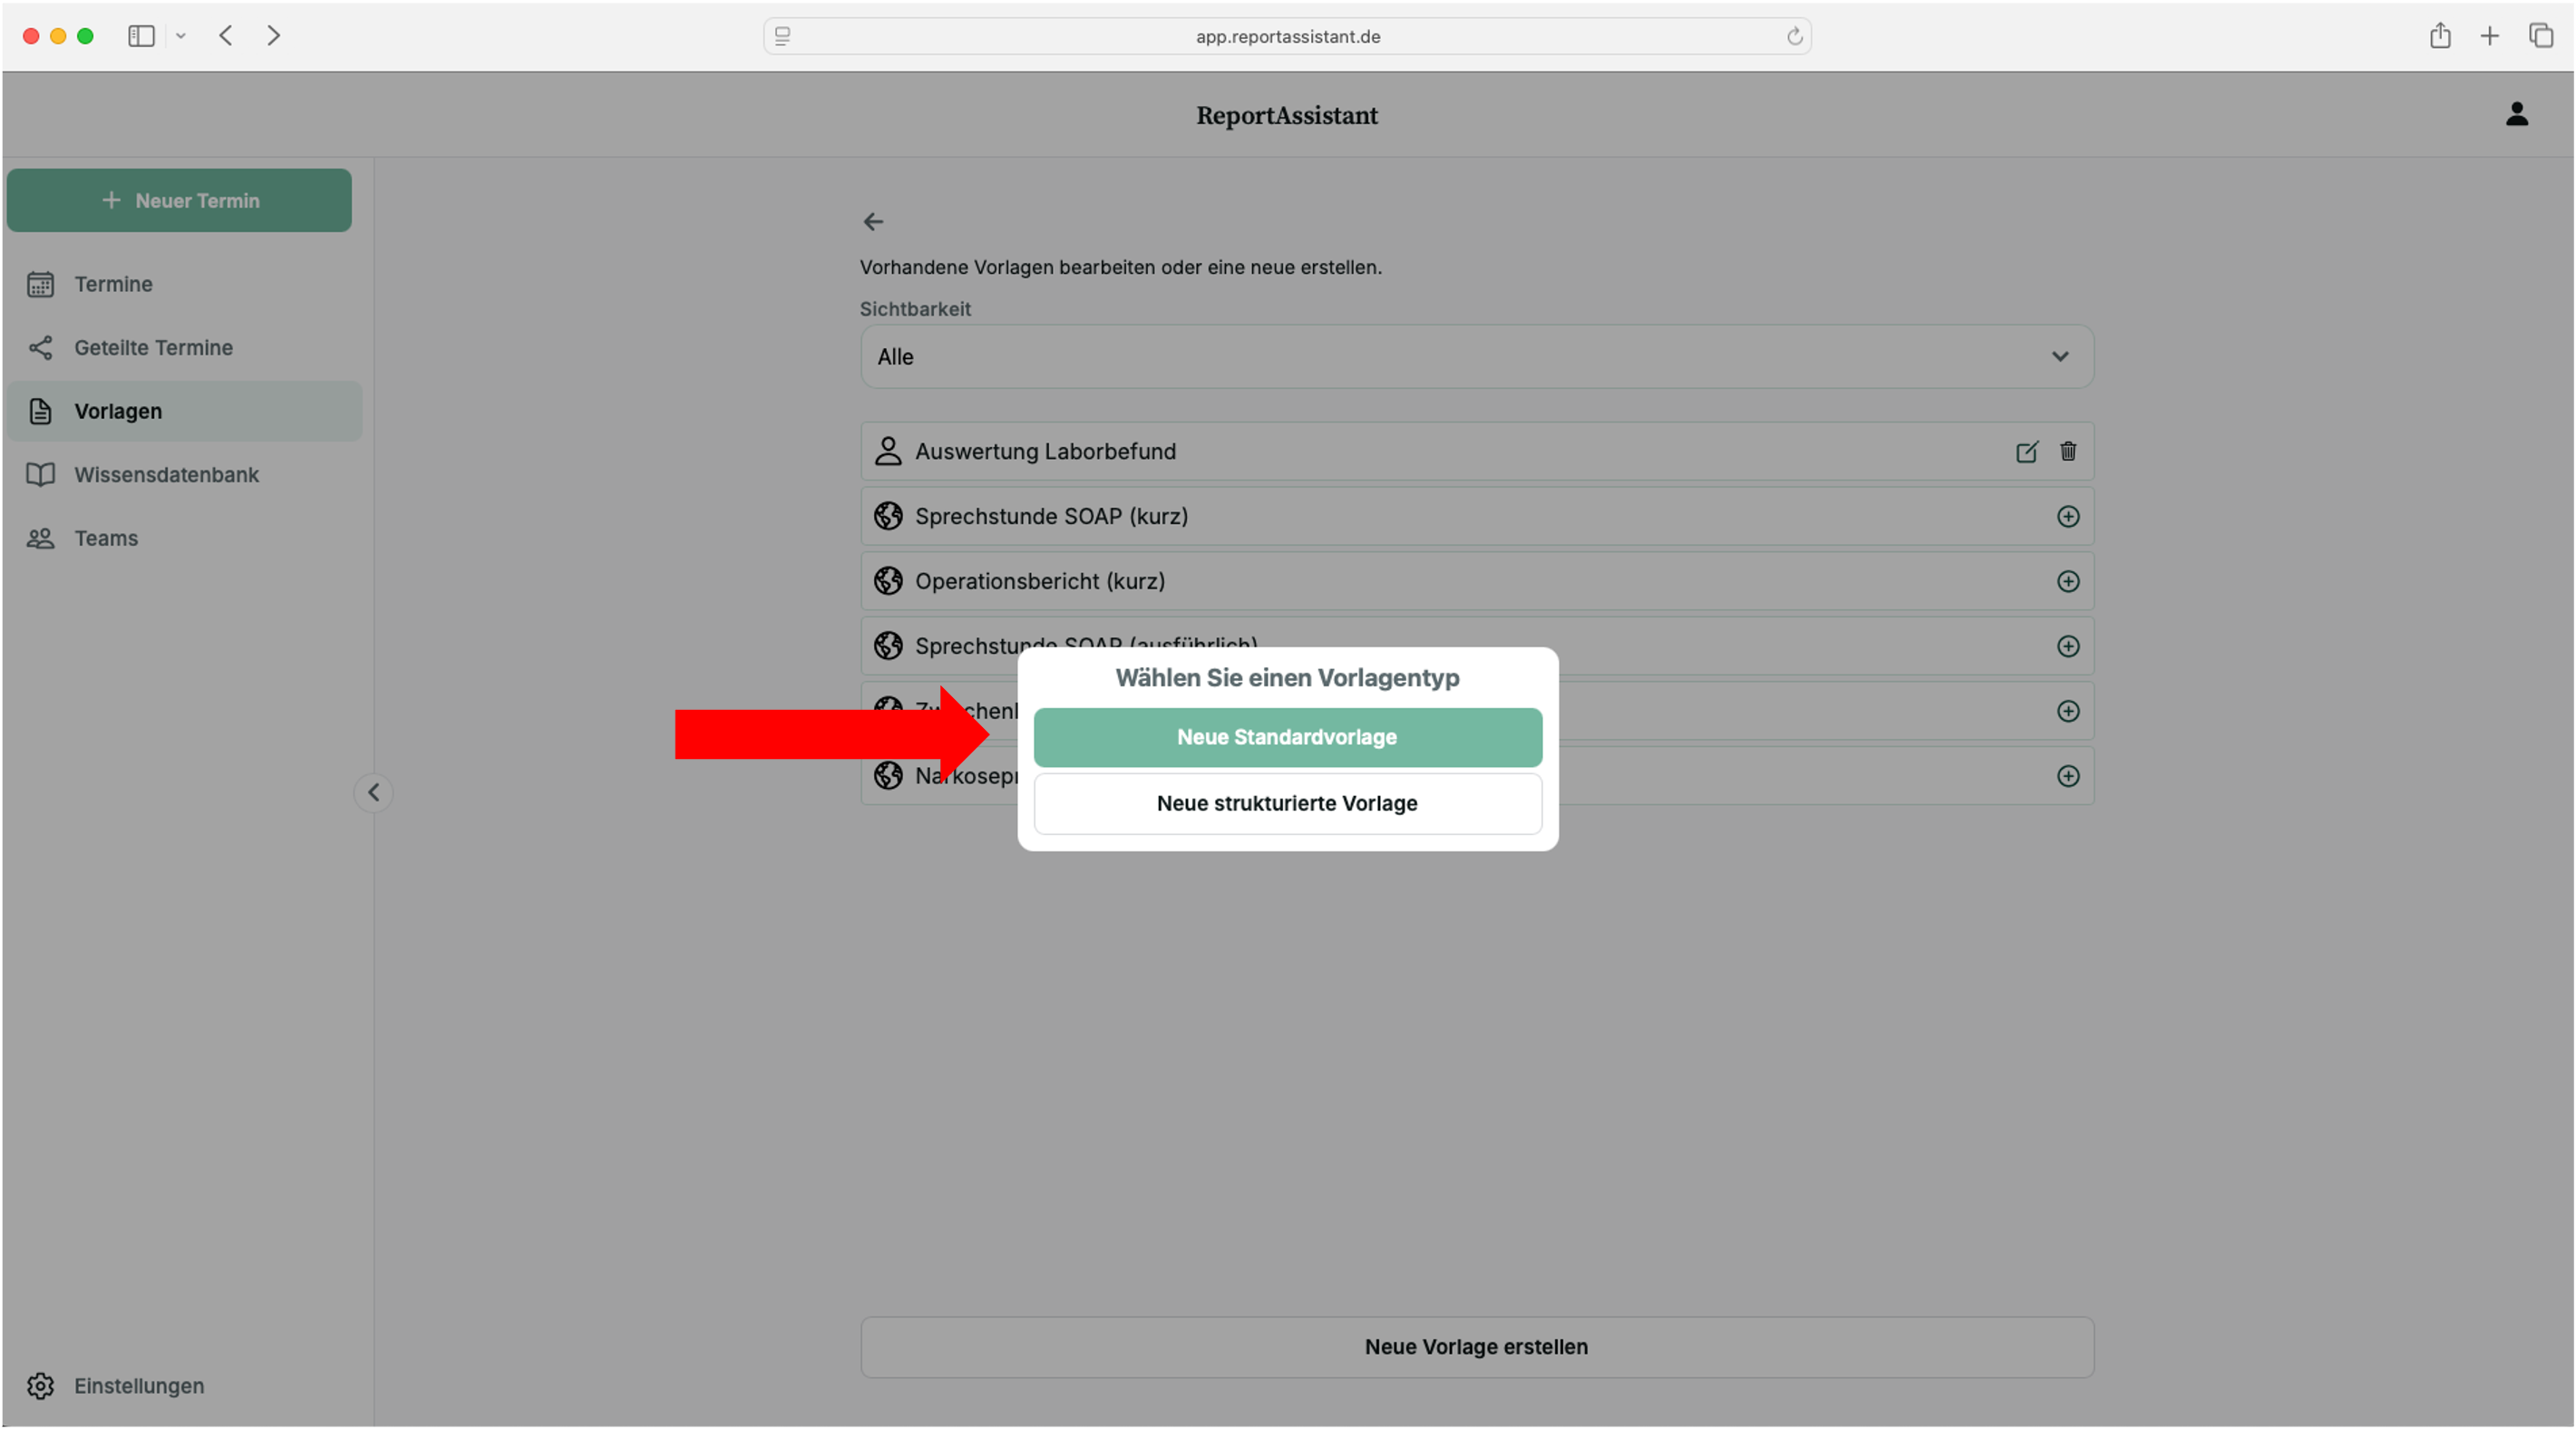
Task: Click plus icon on Narkose template row
Action: click(2068, 776)
